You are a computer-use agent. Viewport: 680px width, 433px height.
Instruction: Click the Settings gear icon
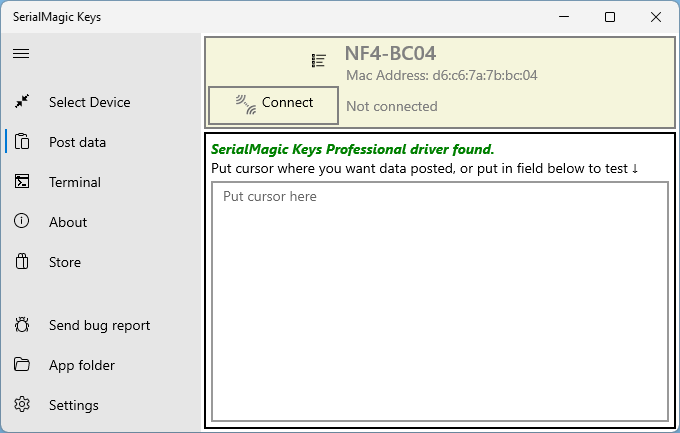tap(22, 404)
